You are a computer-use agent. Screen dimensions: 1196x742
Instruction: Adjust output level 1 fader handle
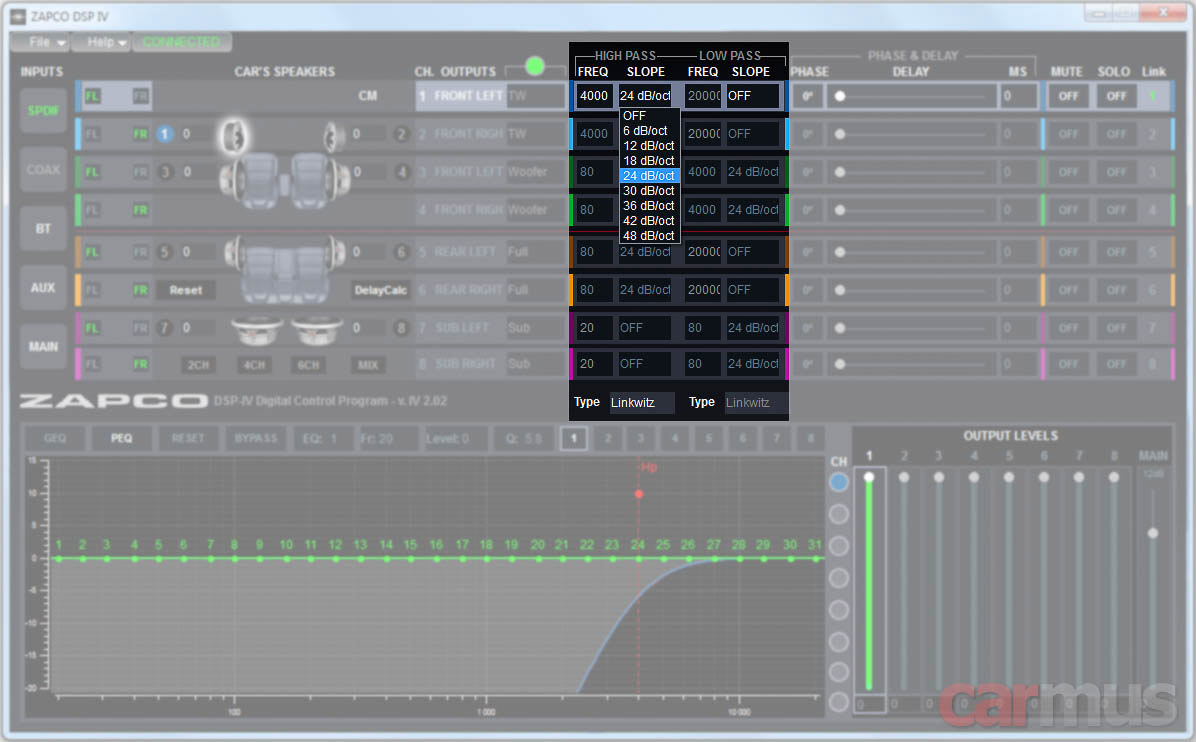(869, 477)
